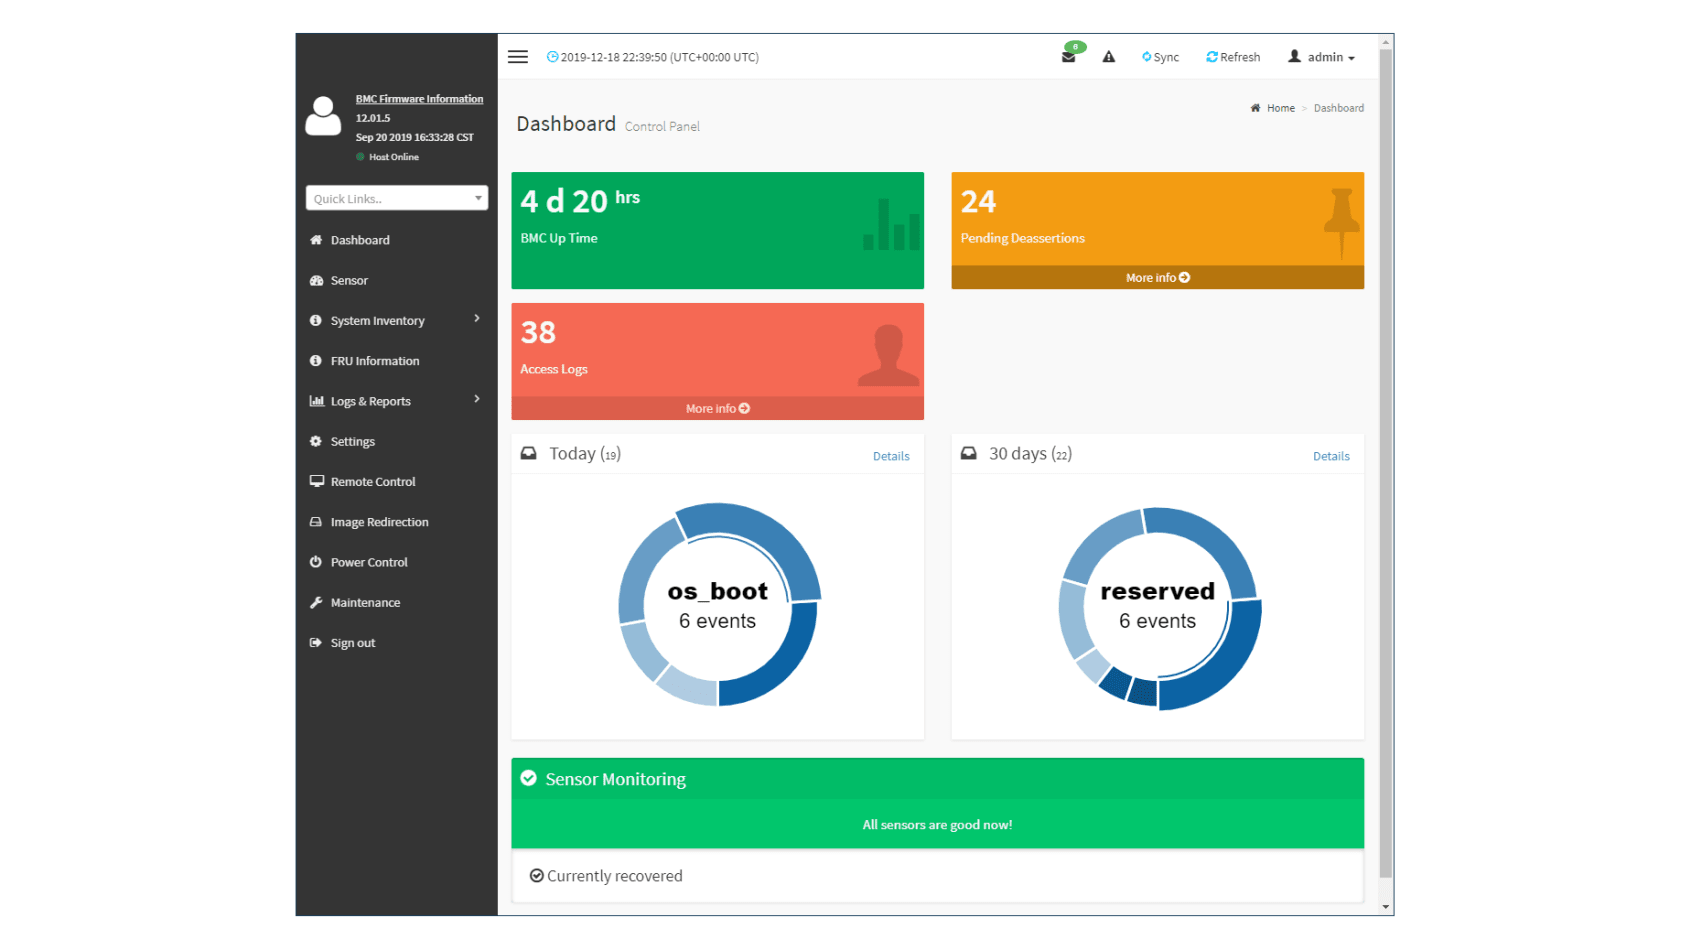Viewport: 1690px width, 950px height.
Task: Open the Quick Links combo box
Action: point(396,198)
